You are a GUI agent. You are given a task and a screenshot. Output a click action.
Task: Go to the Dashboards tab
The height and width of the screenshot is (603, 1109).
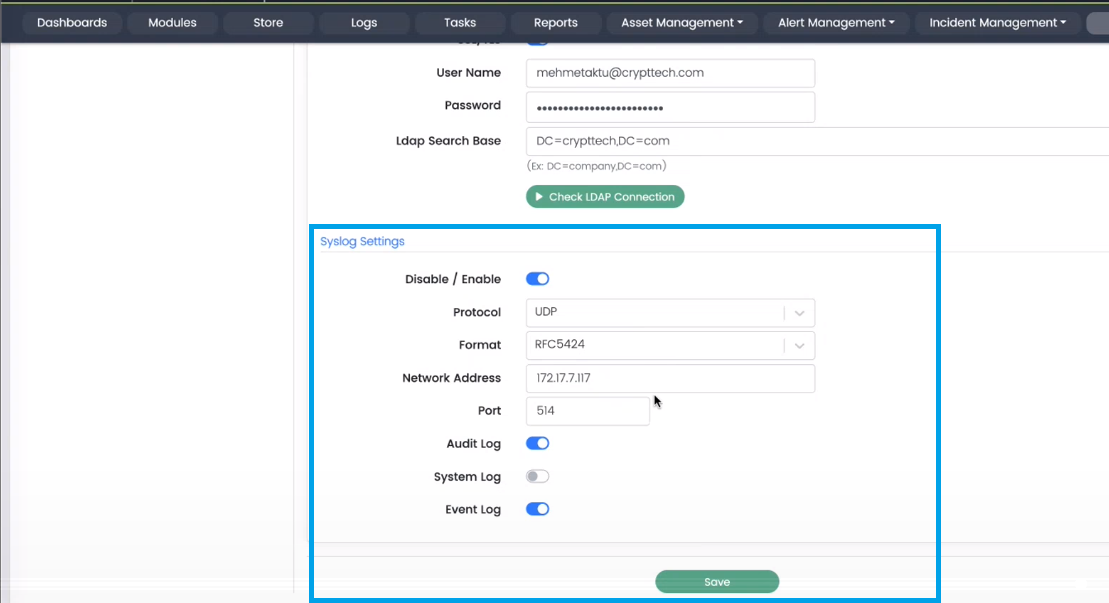[x=71, y=22]
